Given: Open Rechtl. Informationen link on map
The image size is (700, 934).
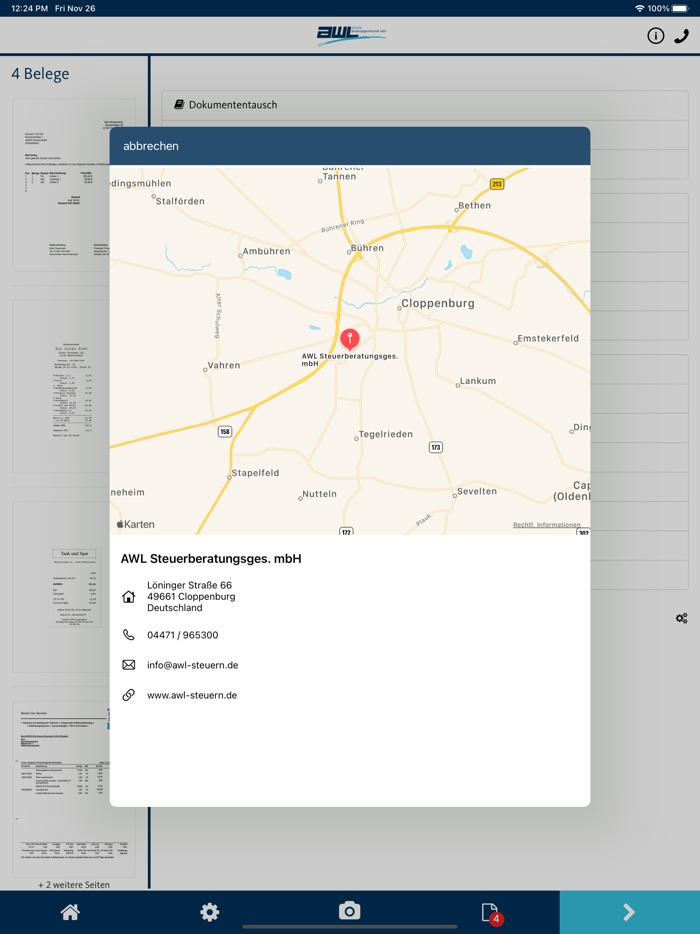Looking at the screenshot, I should coord(546,525).
